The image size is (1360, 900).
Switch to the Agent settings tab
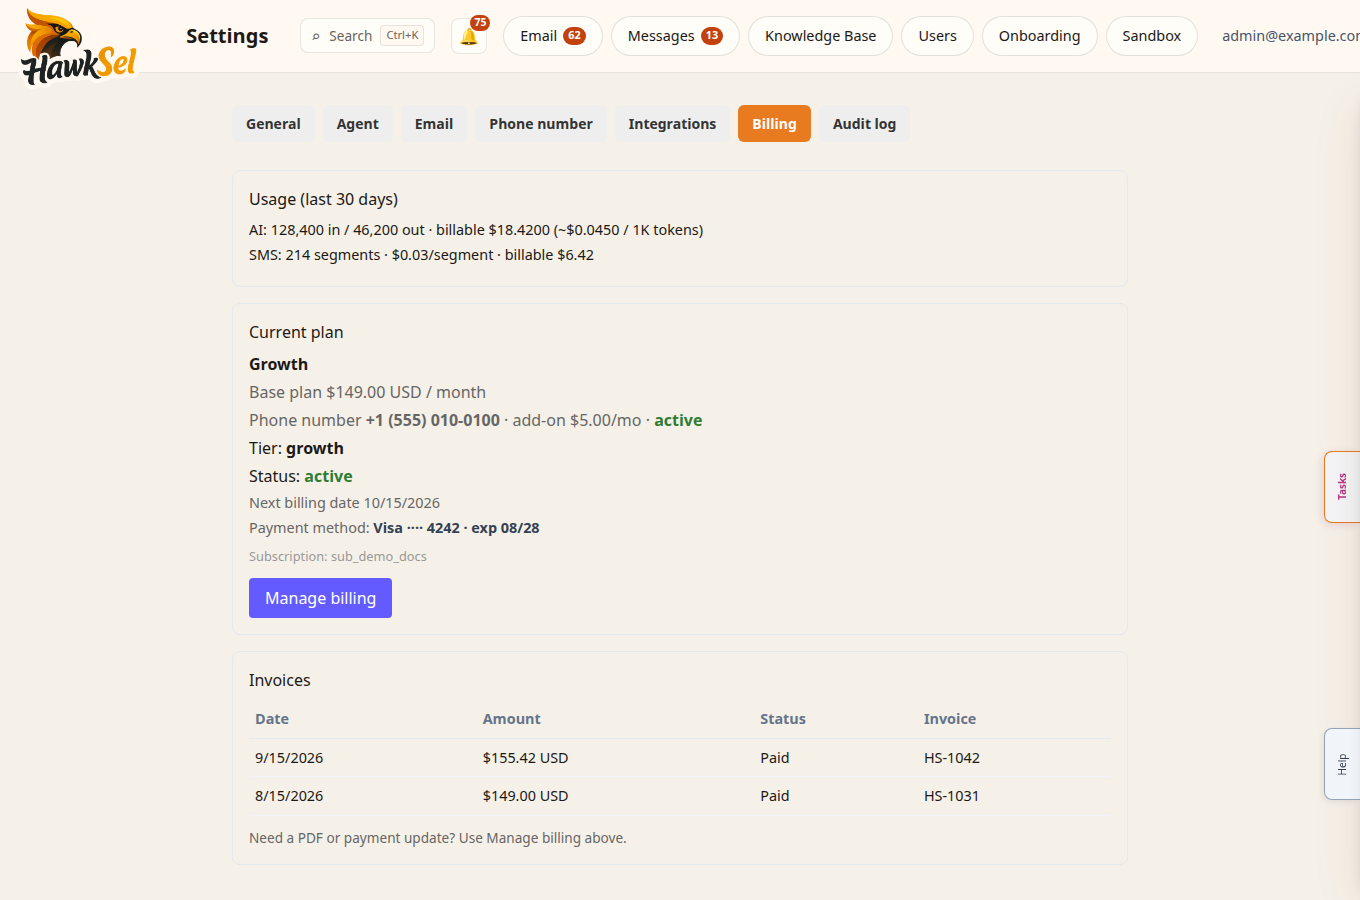point(357,124)
